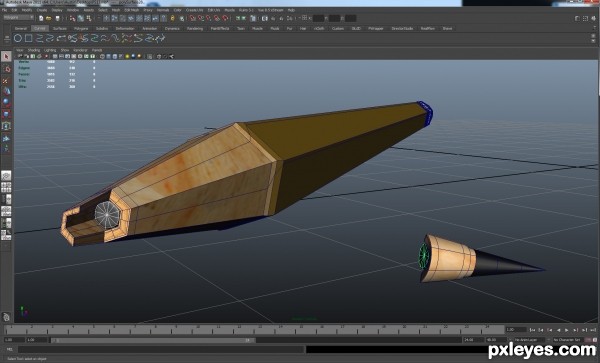
Task: Toggle smooth shade all in viewport
Action: [x=109, y=56]
